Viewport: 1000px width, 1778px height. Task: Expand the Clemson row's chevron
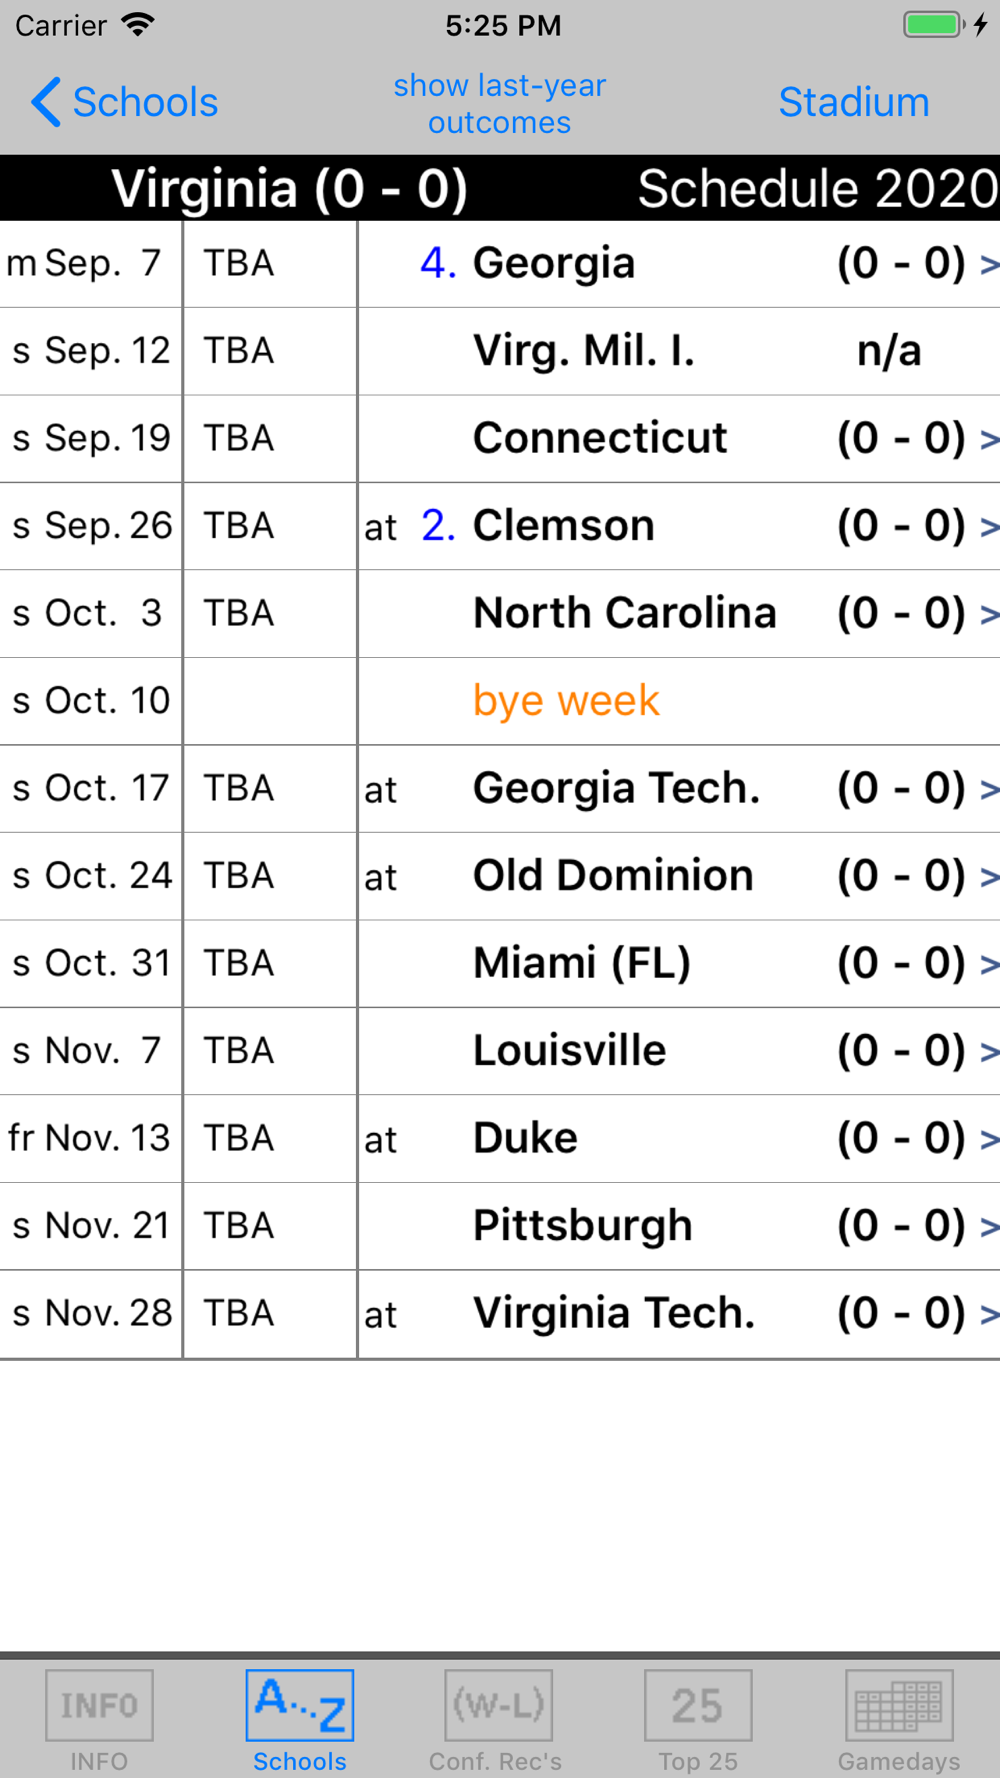[x=989, y=526]
